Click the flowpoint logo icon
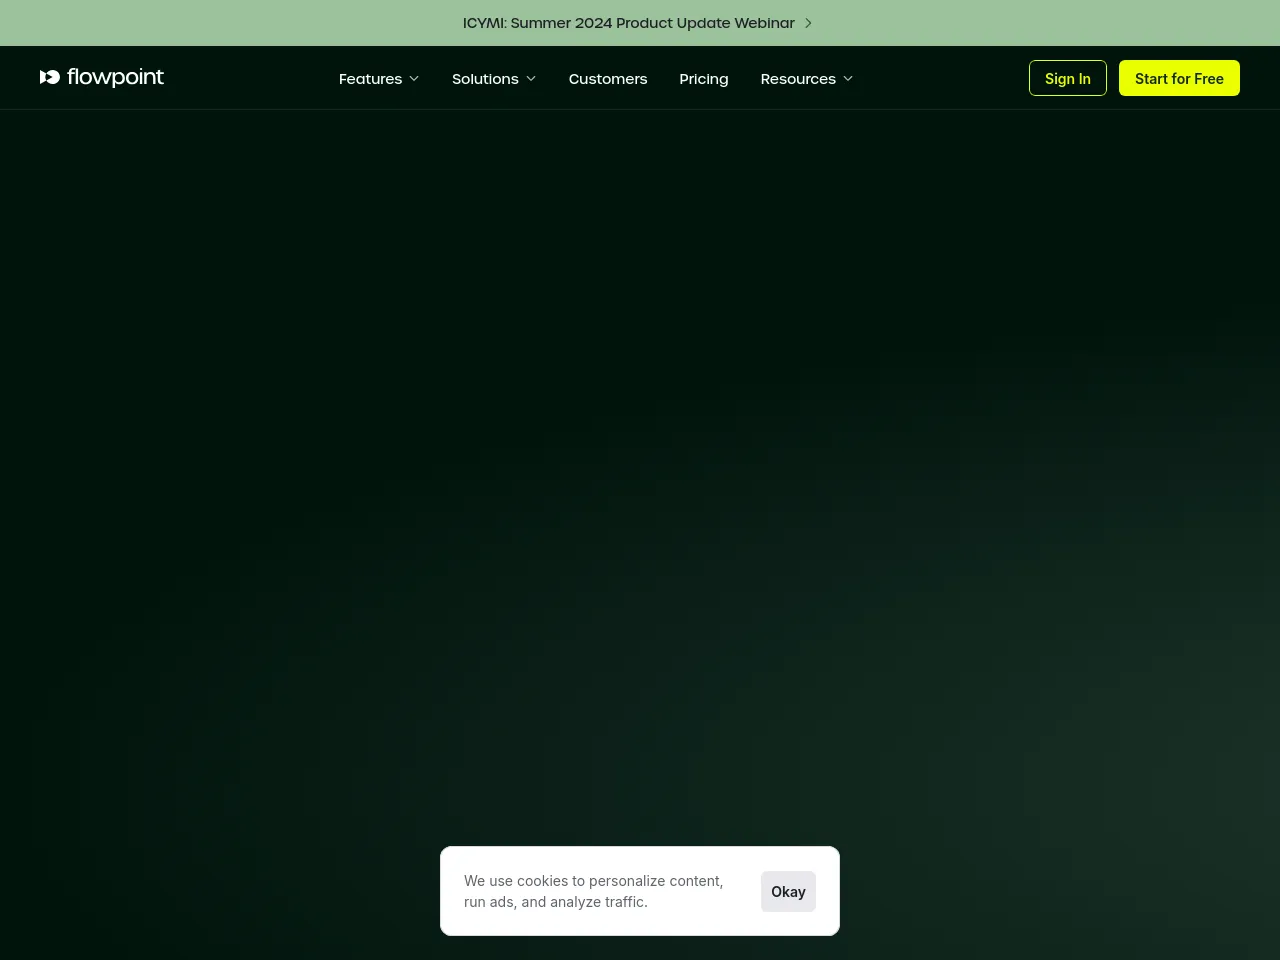 point(50,77)
